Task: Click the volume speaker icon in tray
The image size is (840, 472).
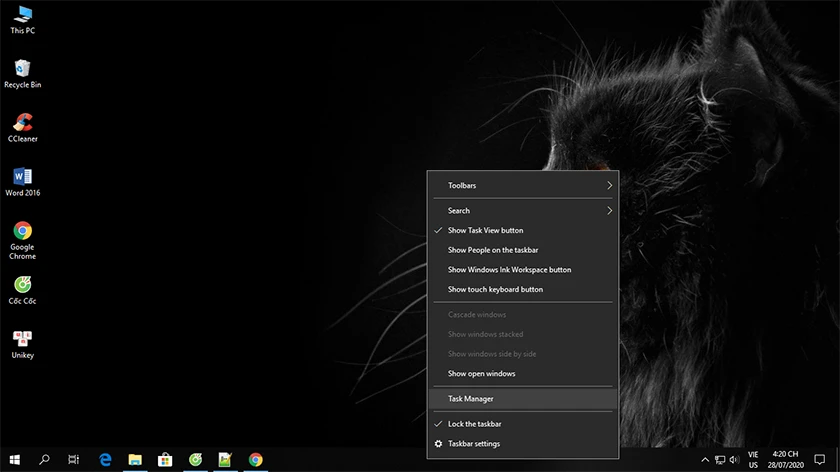Action: (x=734, y=460)
